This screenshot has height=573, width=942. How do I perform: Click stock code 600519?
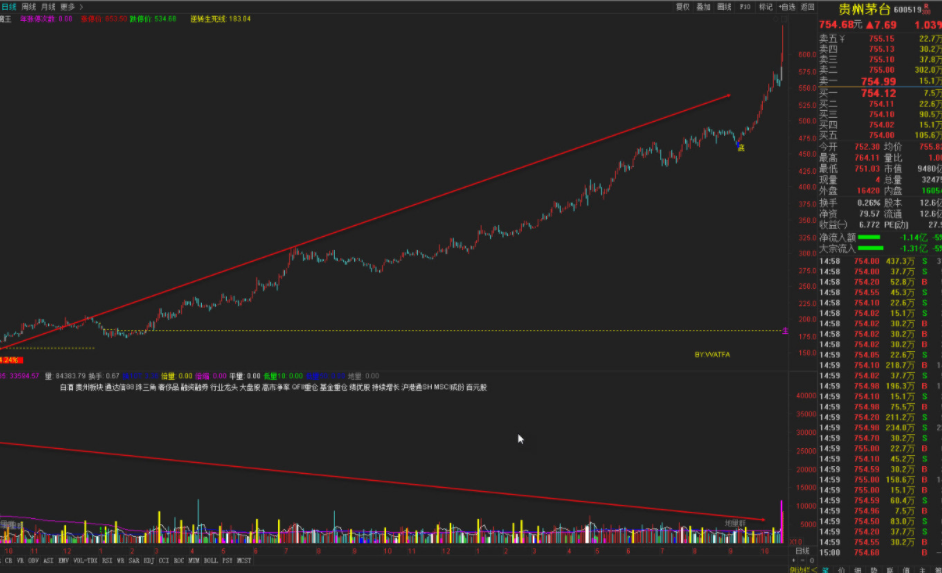tap(907, 10)
